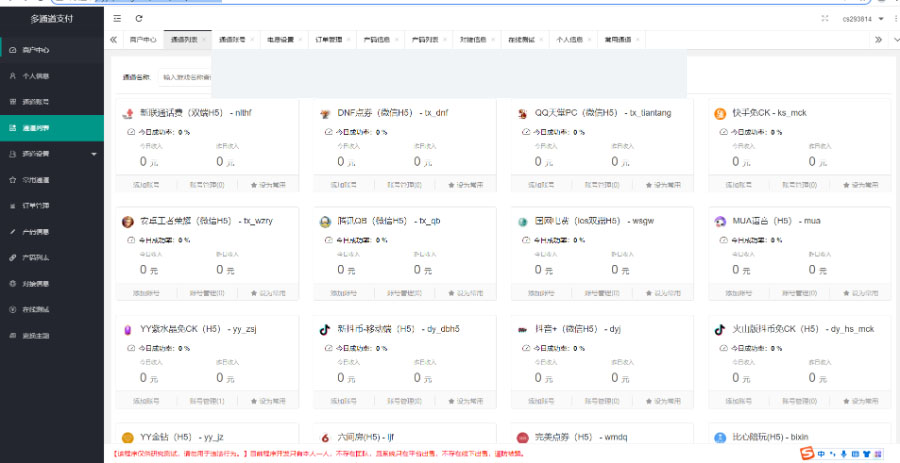
Task: Click the bottom sidebar item 更换主题
Action: click(x=52, y=336)
